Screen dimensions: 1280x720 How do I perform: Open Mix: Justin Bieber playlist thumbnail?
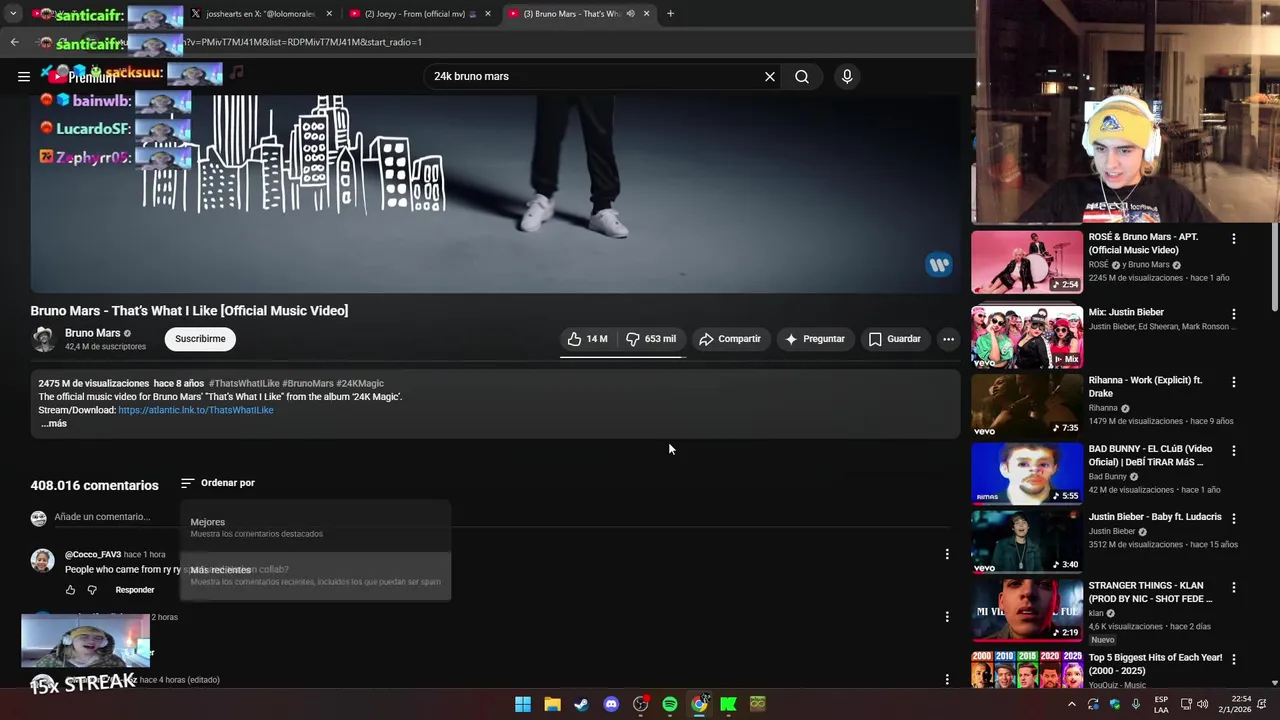coord(1027,337)
